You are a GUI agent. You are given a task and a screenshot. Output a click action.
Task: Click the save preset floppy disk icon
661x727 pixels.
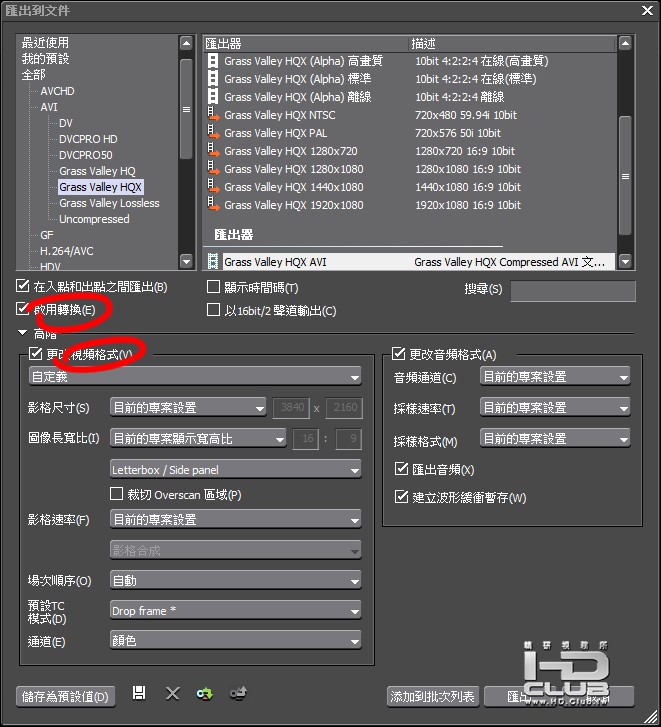(139, 693)
